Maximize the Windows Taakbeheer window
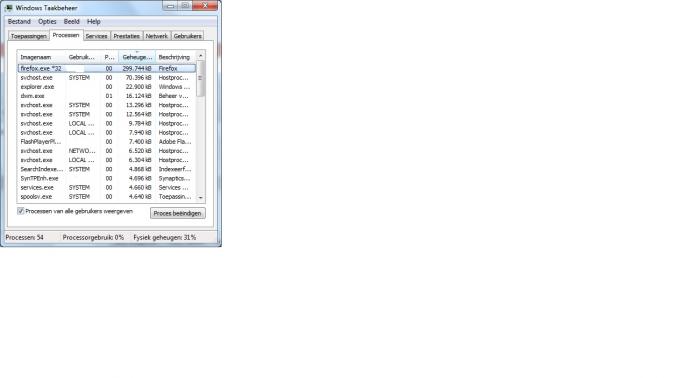 185,6
